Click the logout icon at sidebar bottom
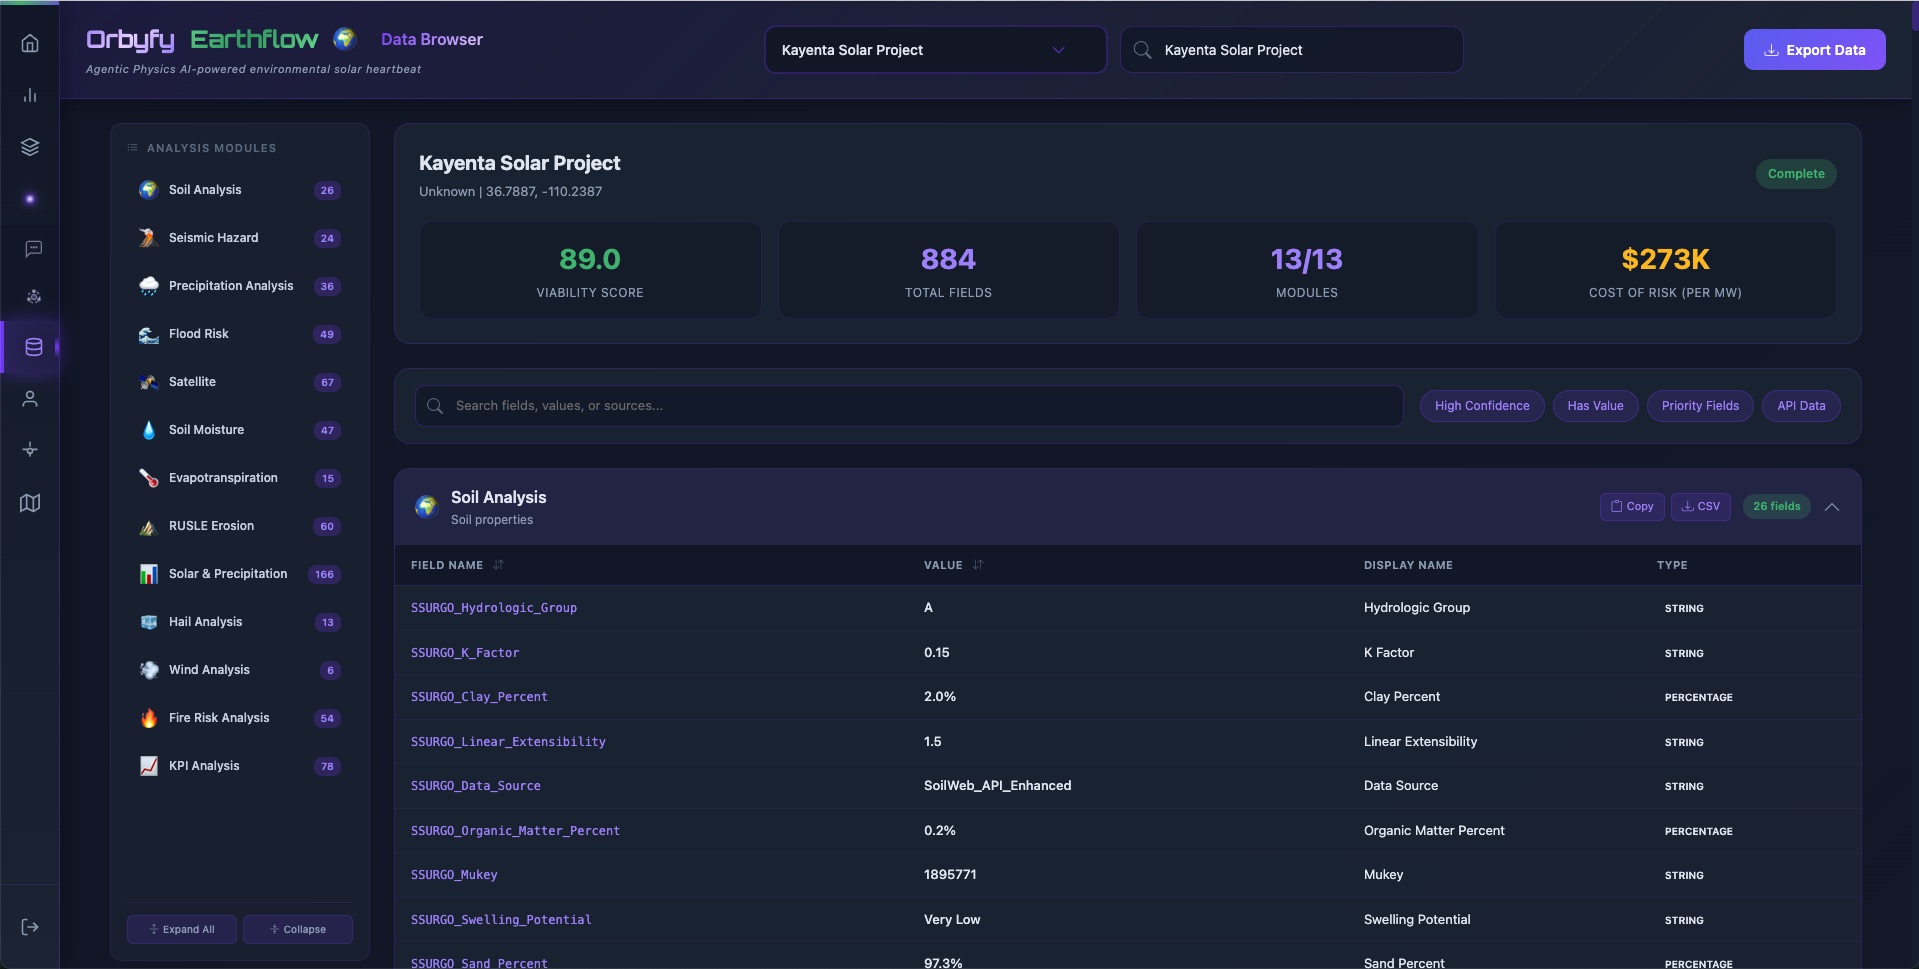Screen dimensions: 1919x969 30,927
